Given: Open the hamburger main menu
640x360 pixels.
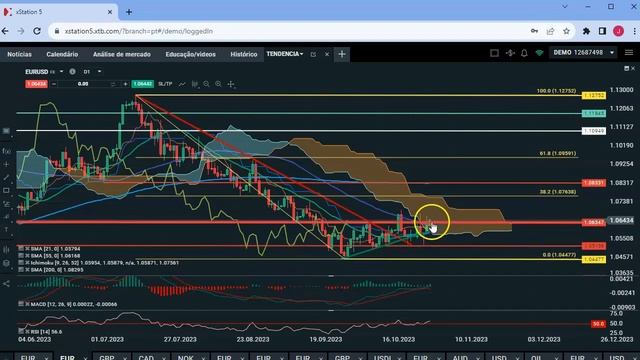Looking at the screenshot, I should click(629, 53).
